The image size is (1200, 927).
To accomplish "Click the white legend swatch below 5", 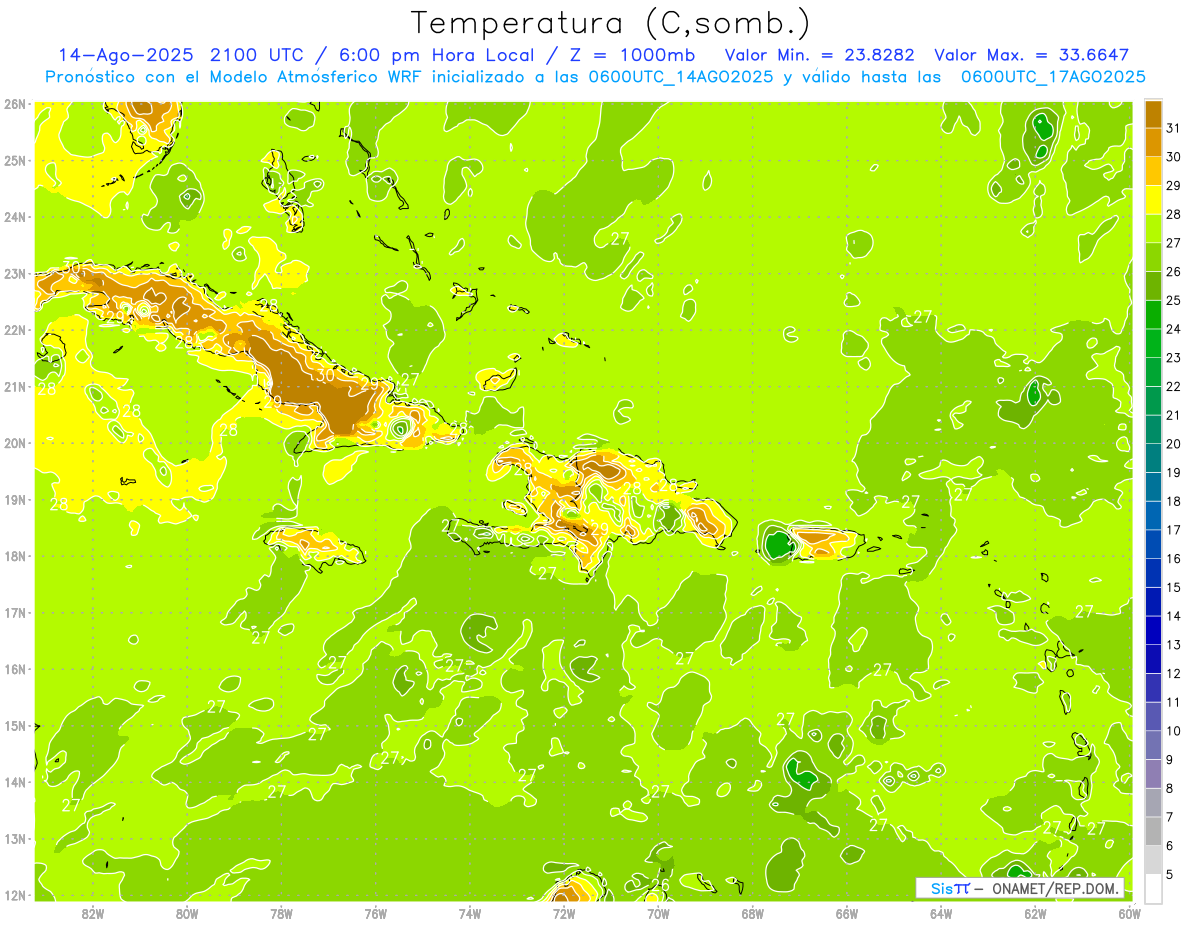I will point(1153,888).
